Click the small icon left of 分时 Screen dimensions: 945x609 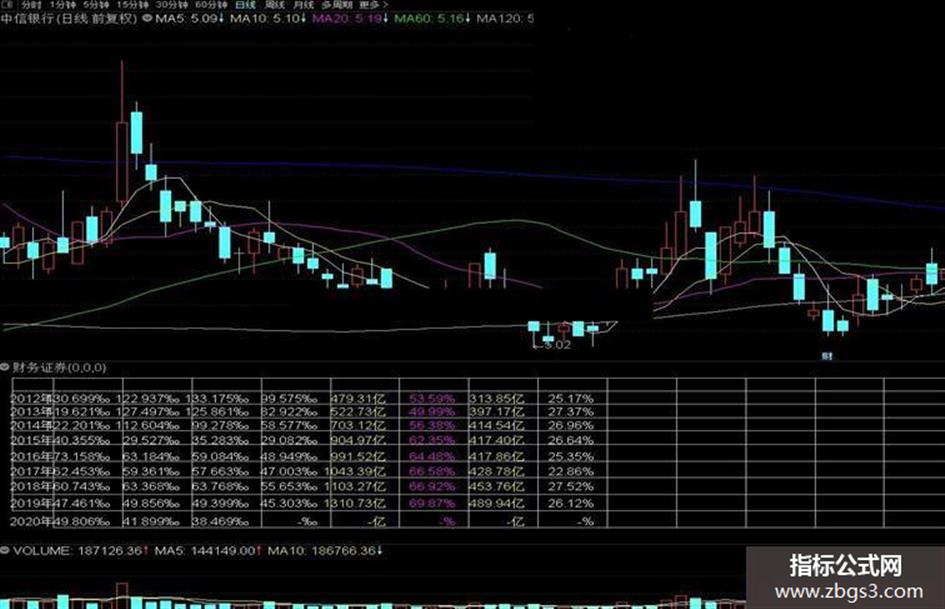pos(8,5)
